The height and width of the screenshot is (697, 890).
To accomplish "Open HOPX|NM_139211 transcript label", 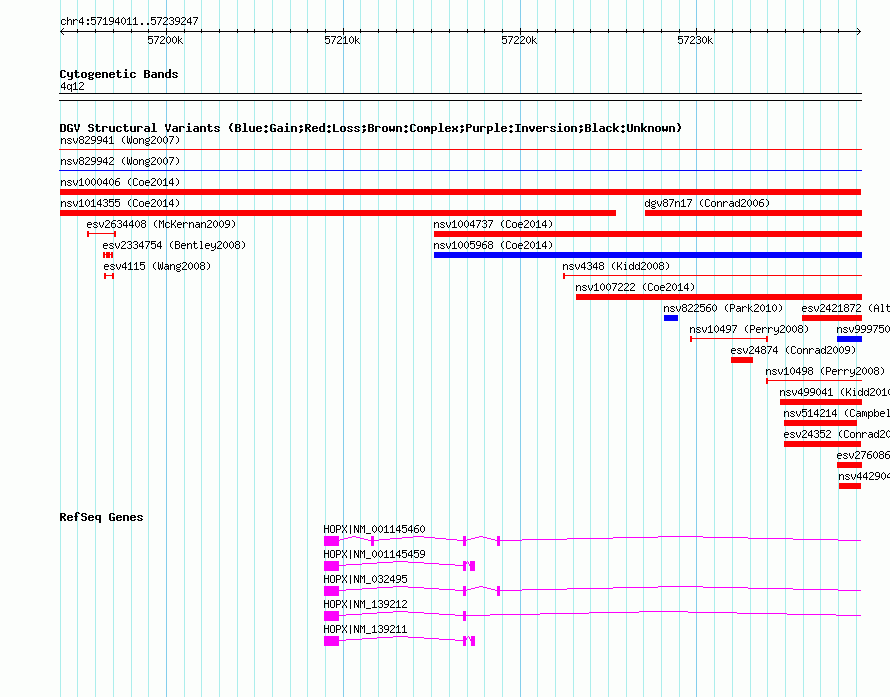I will pyautogui.click(x=365, y=629).
